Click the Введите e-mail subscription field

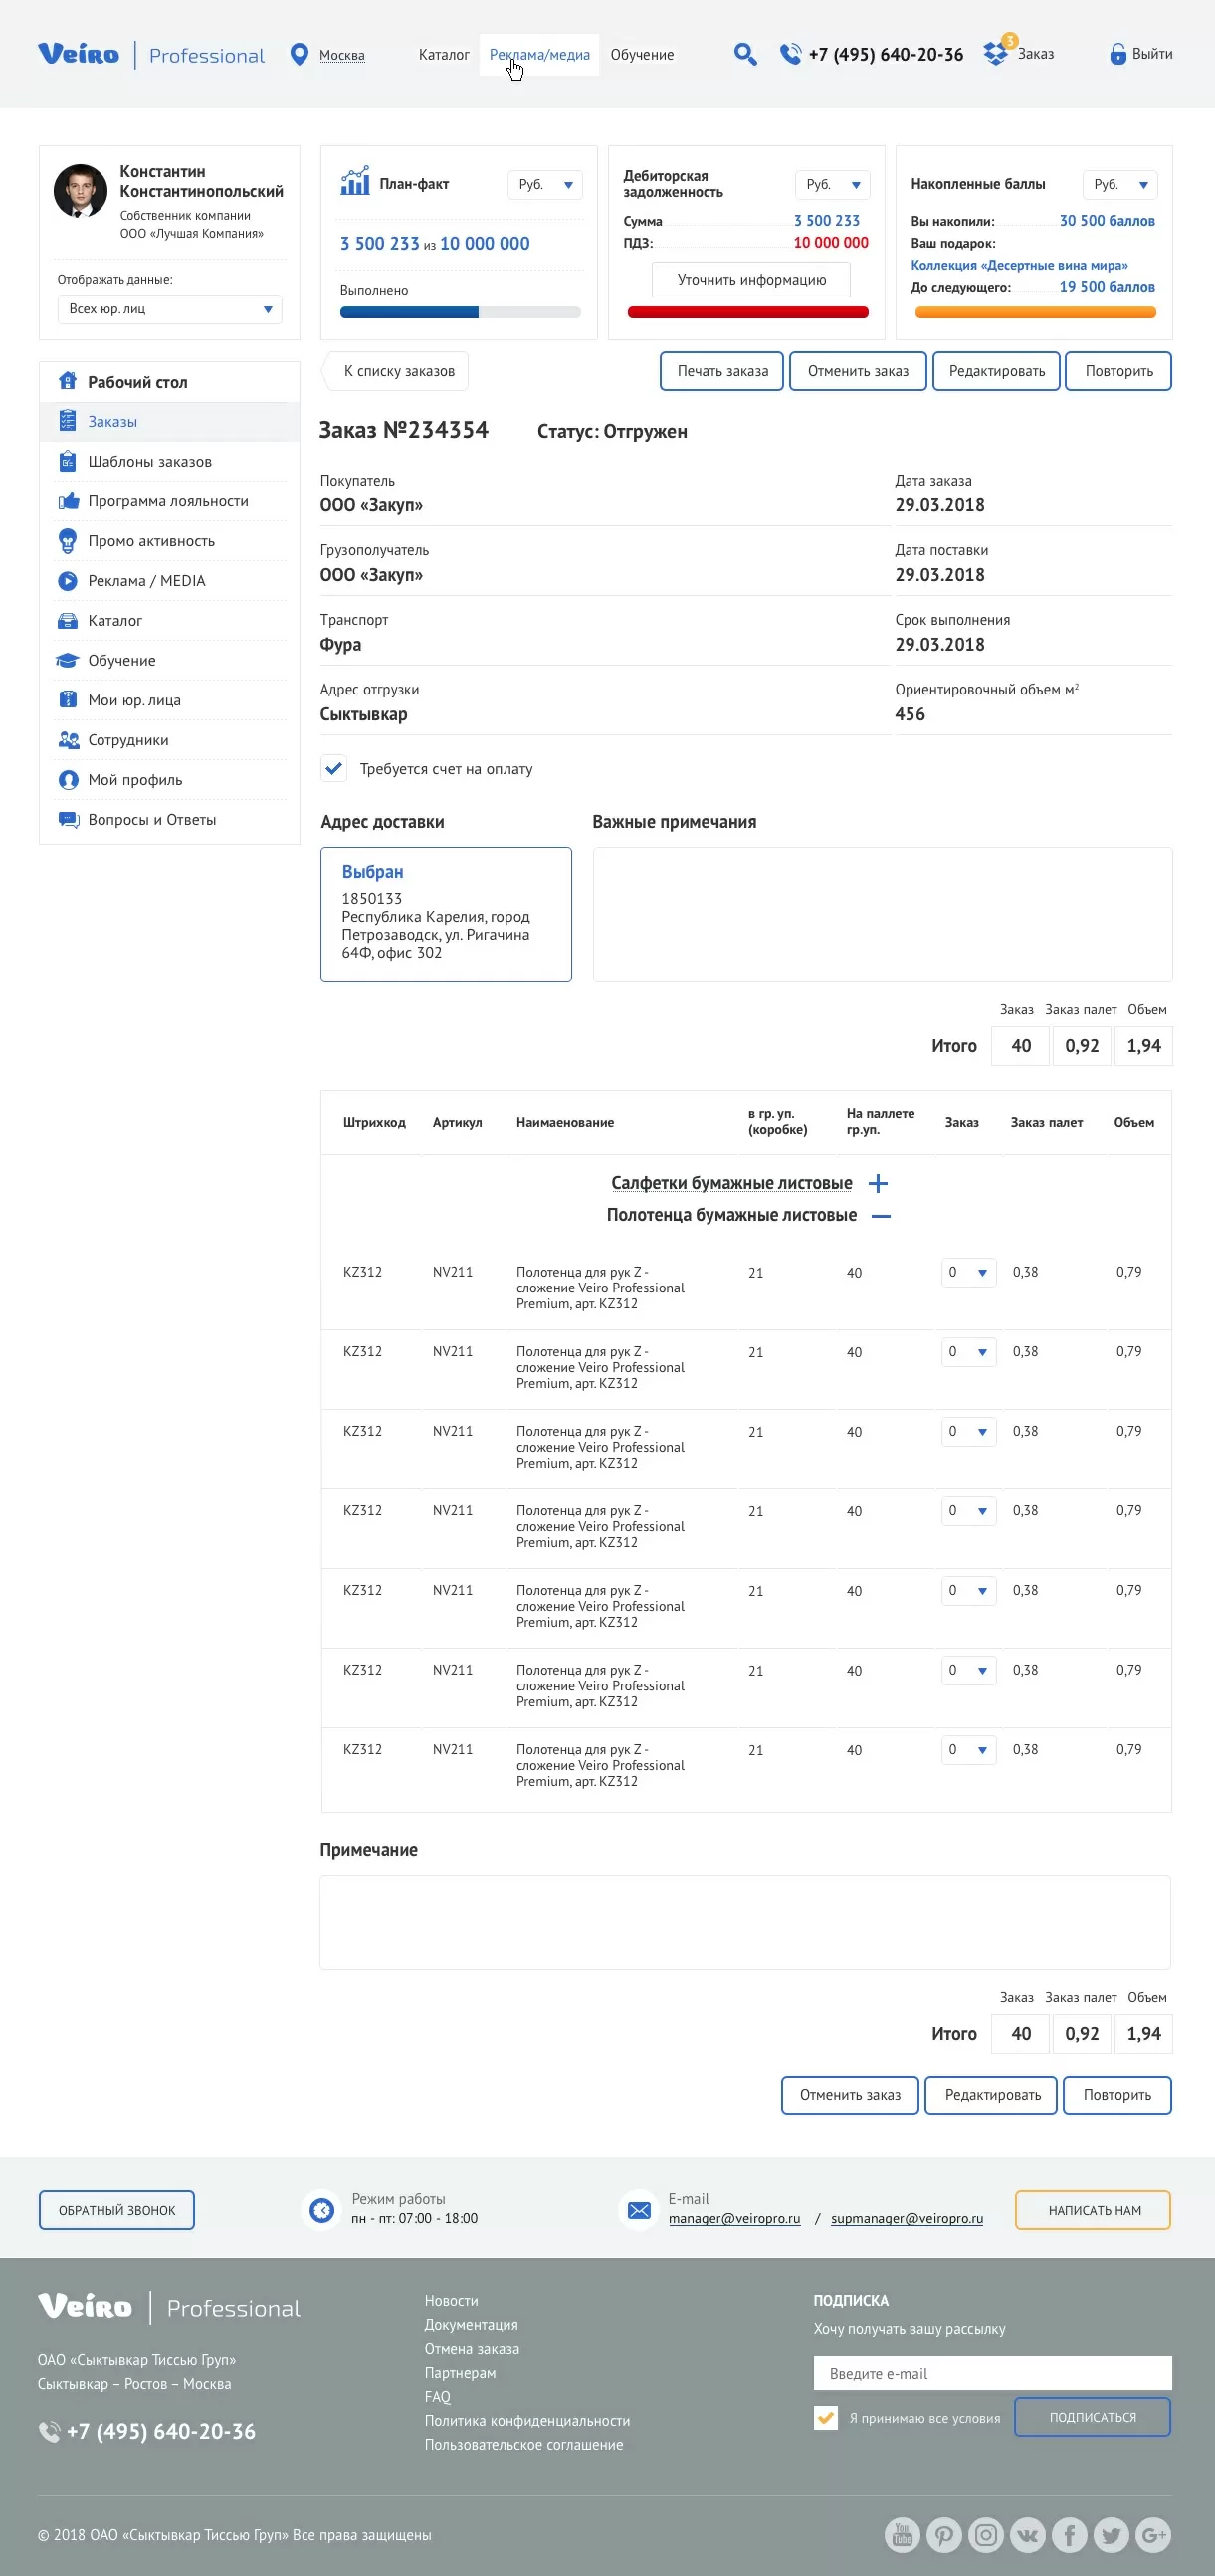[992, 2372]
